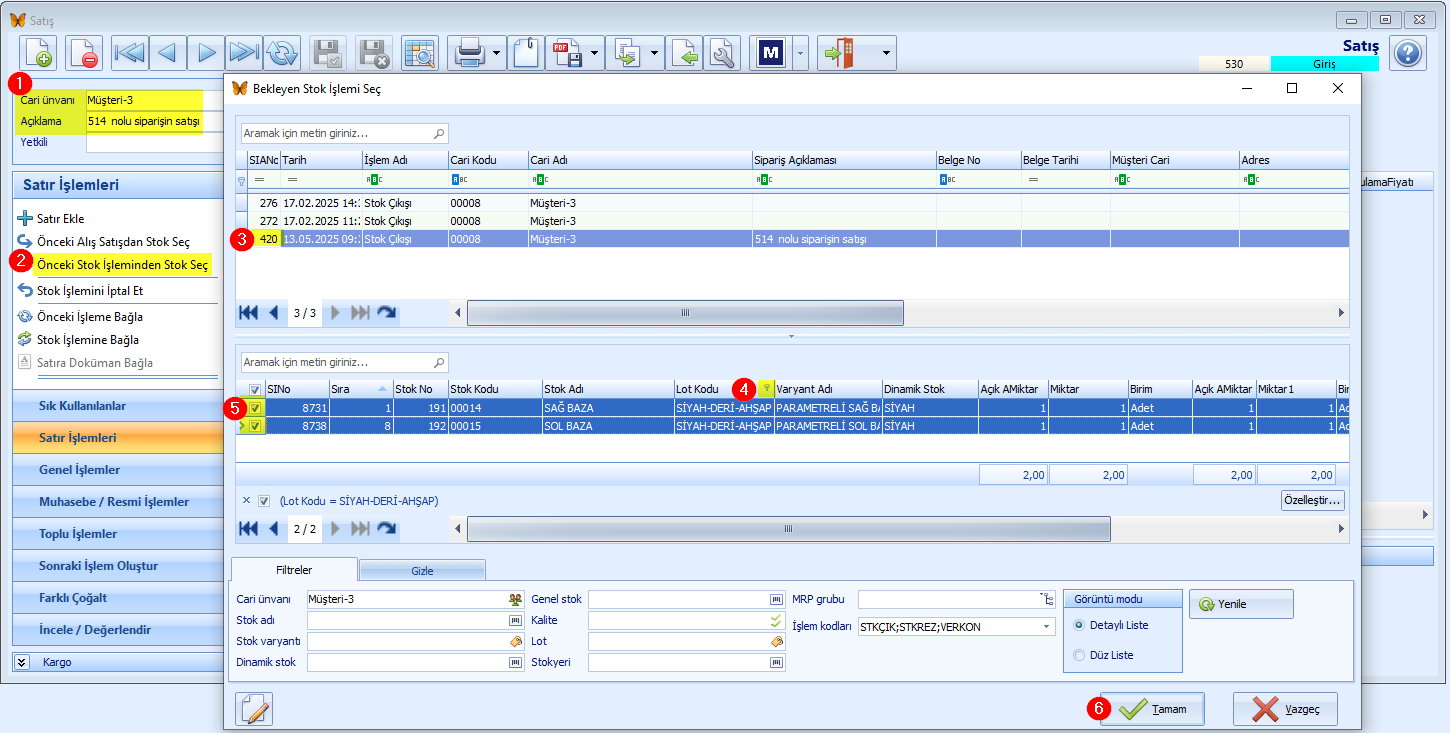Click the checkmark icon in Kalite field
This screenshot has width=1450, height=733.
776,620
